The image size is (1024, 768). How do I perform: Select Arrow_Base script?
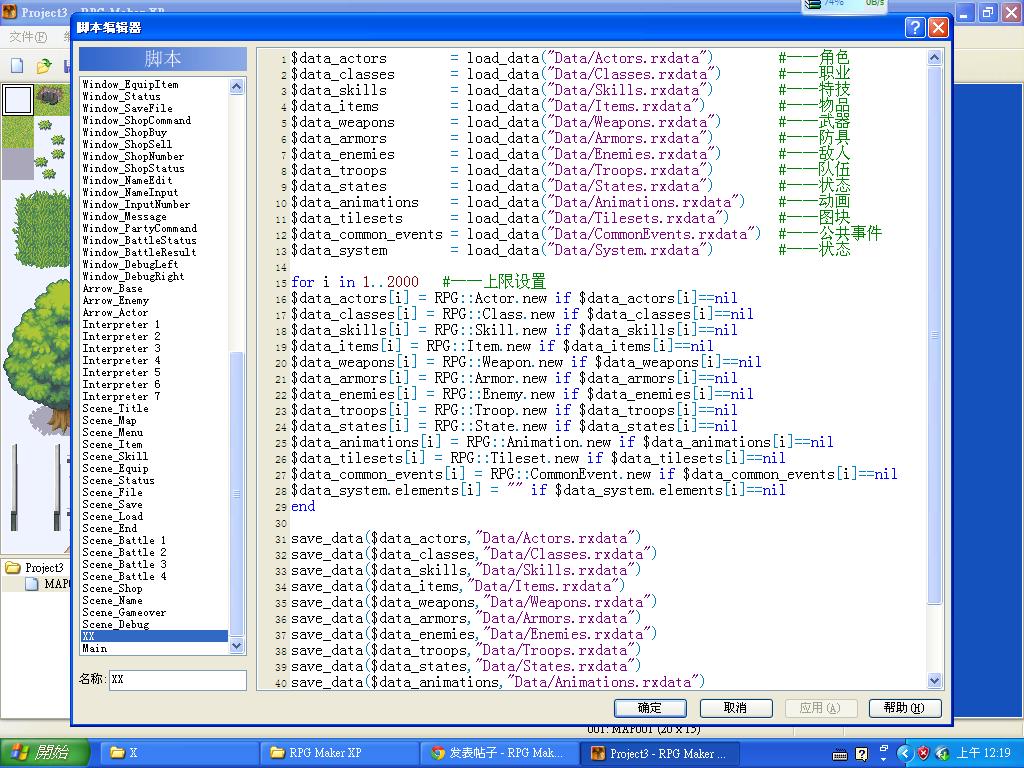112,288
